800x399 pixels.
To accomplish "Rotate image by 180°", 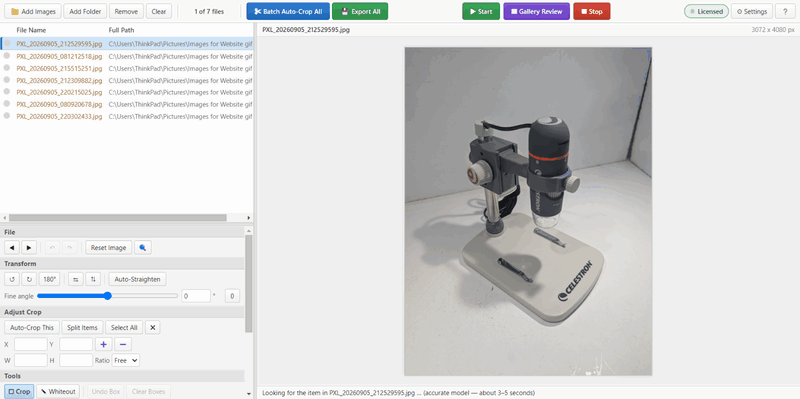I will 49,279.
